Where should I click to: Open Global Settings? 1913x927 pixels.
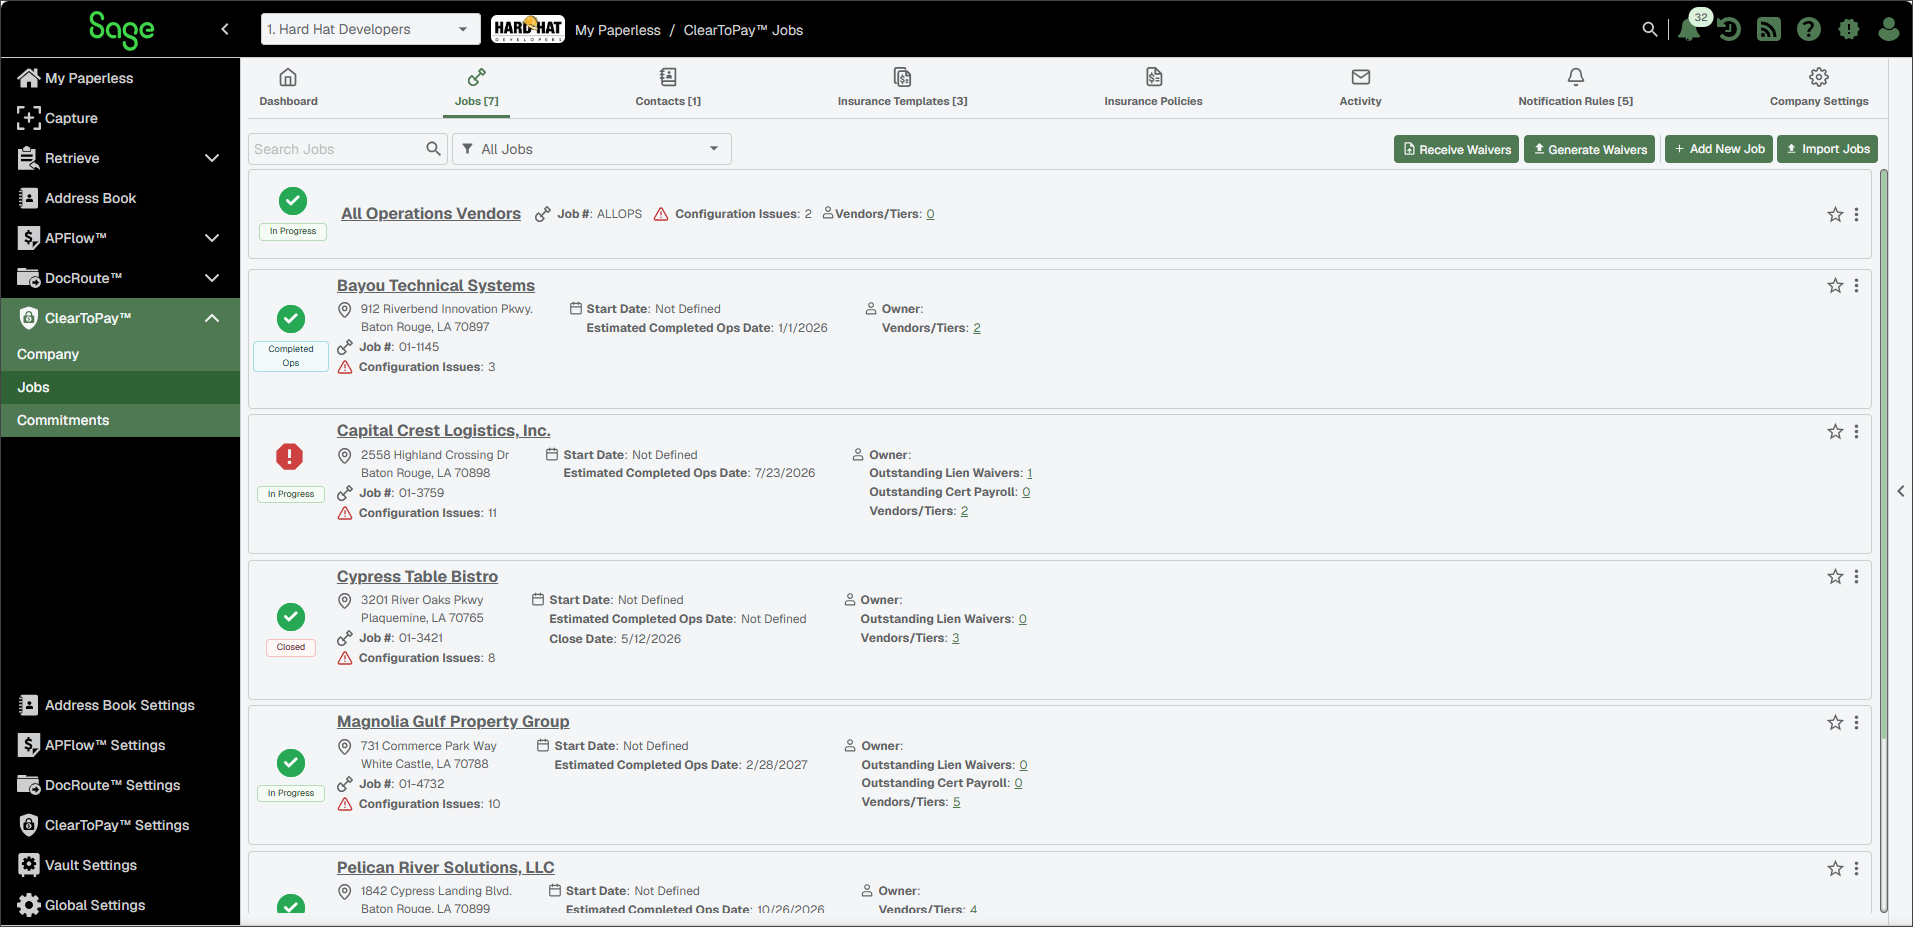(x=120, y=905)
